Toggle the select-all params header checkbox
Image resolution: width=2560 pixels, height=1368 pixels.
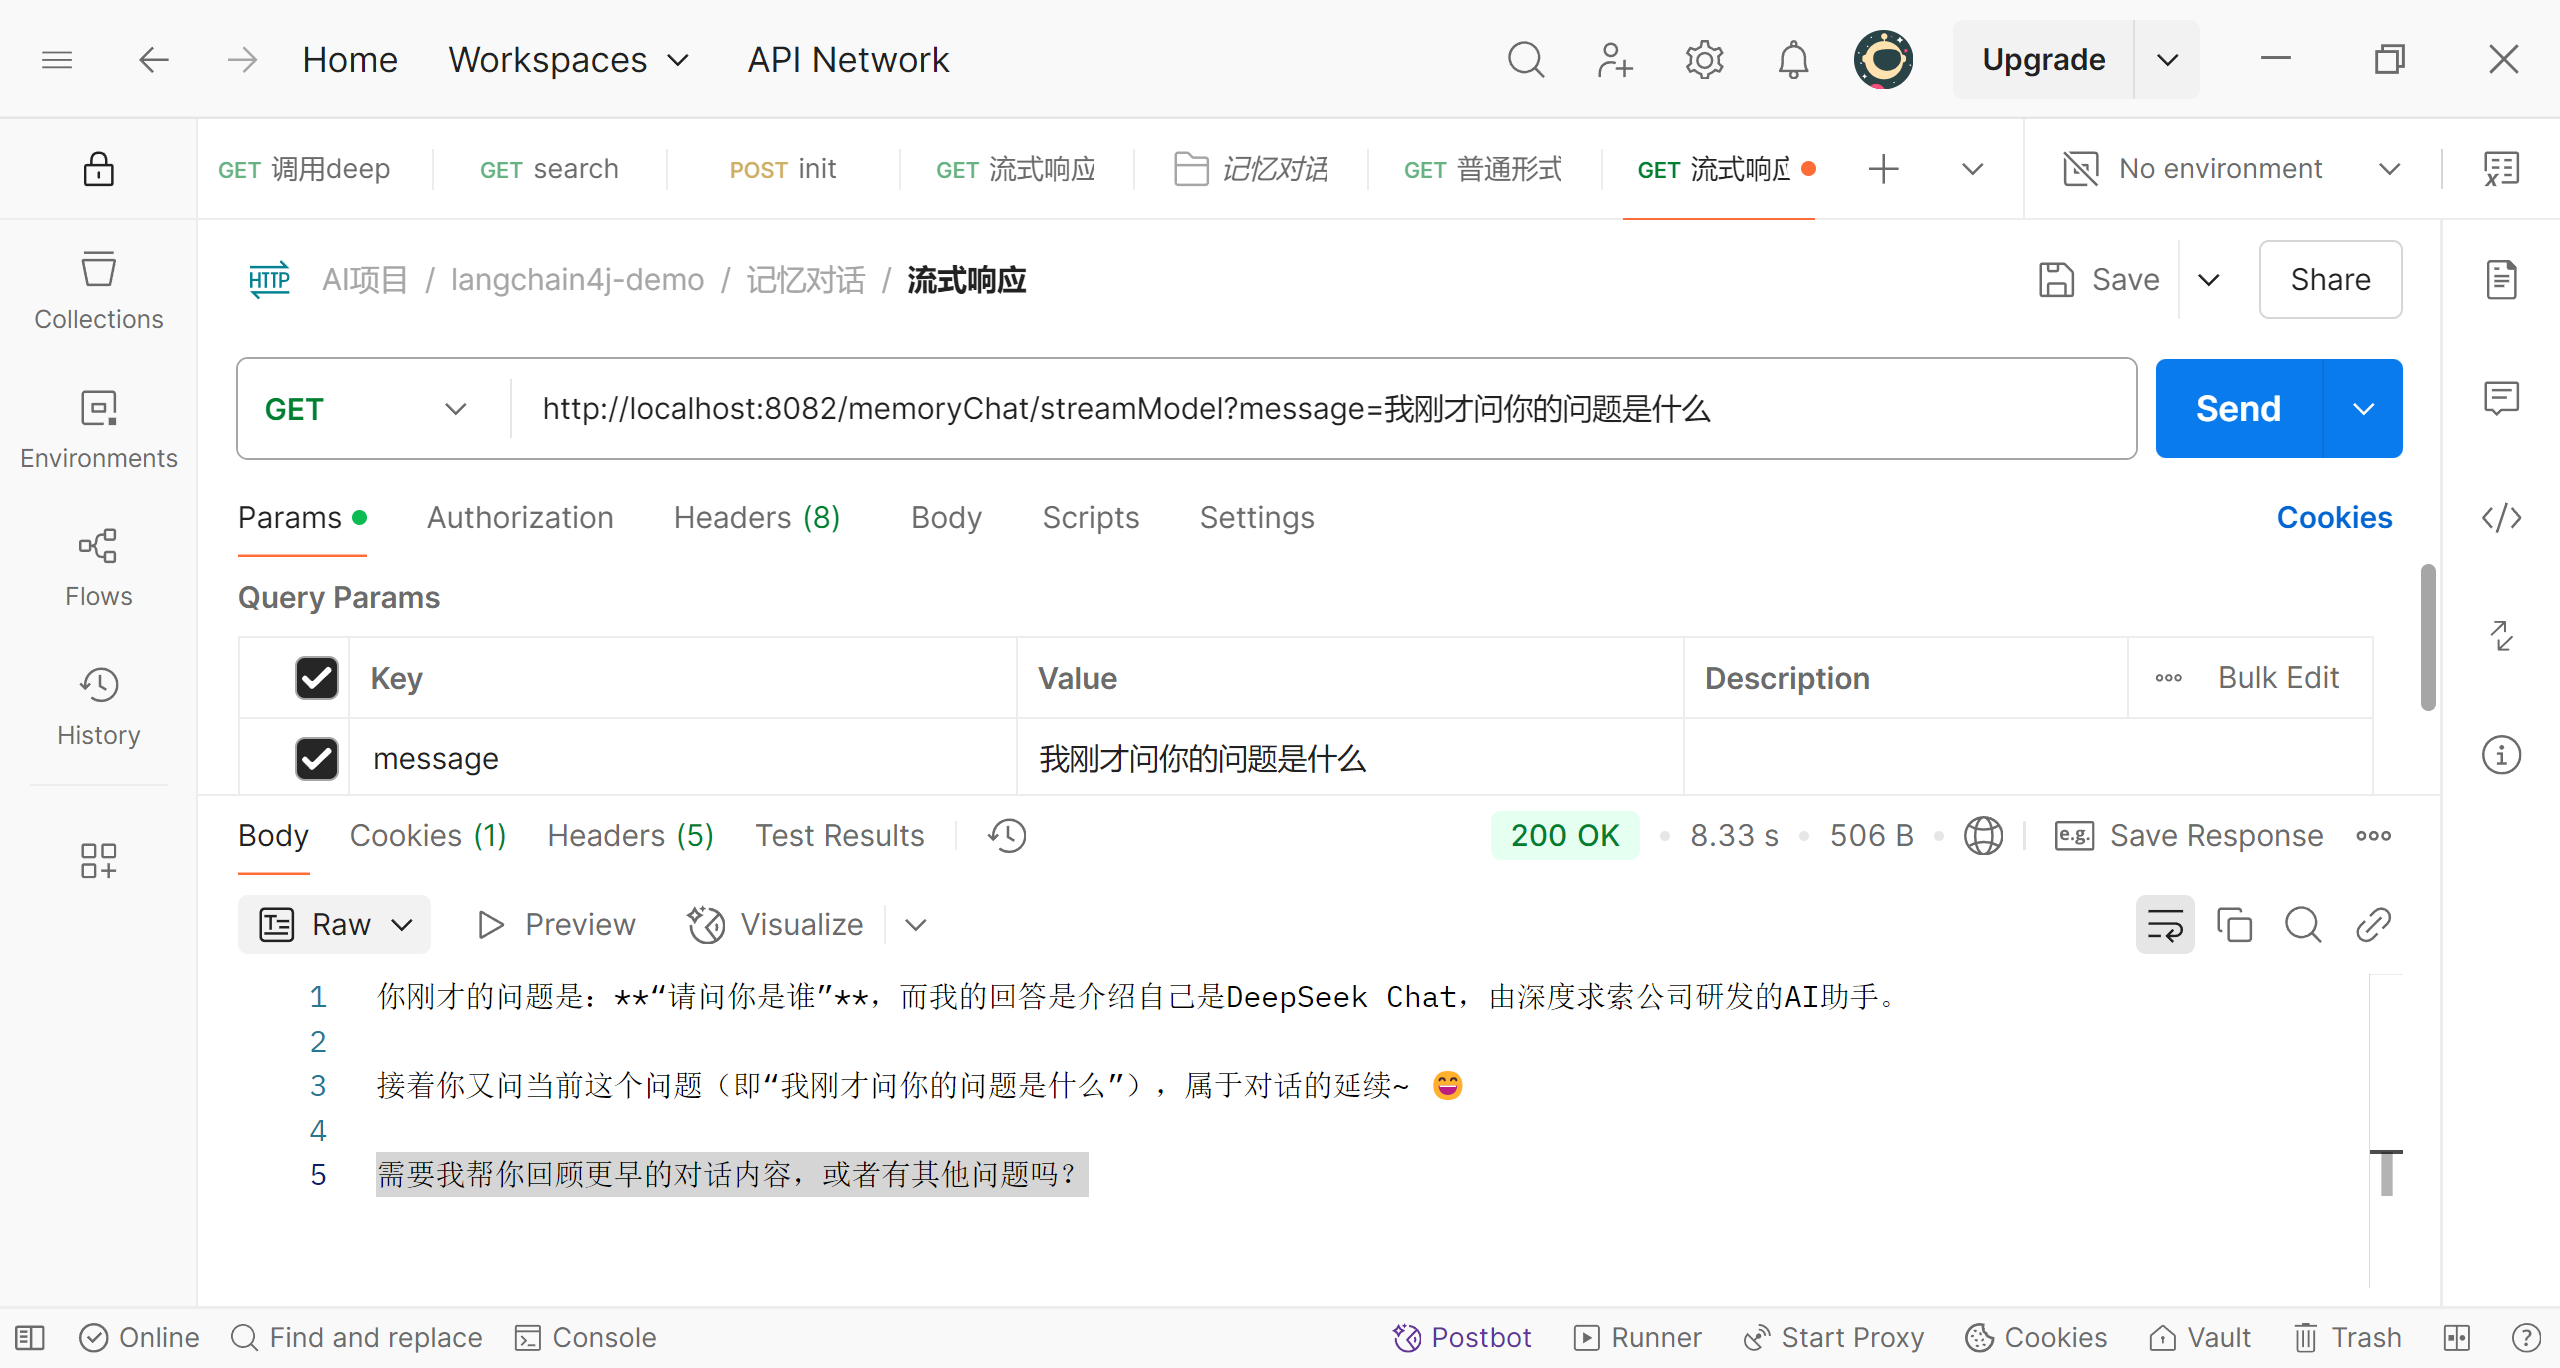click(316, 678)
